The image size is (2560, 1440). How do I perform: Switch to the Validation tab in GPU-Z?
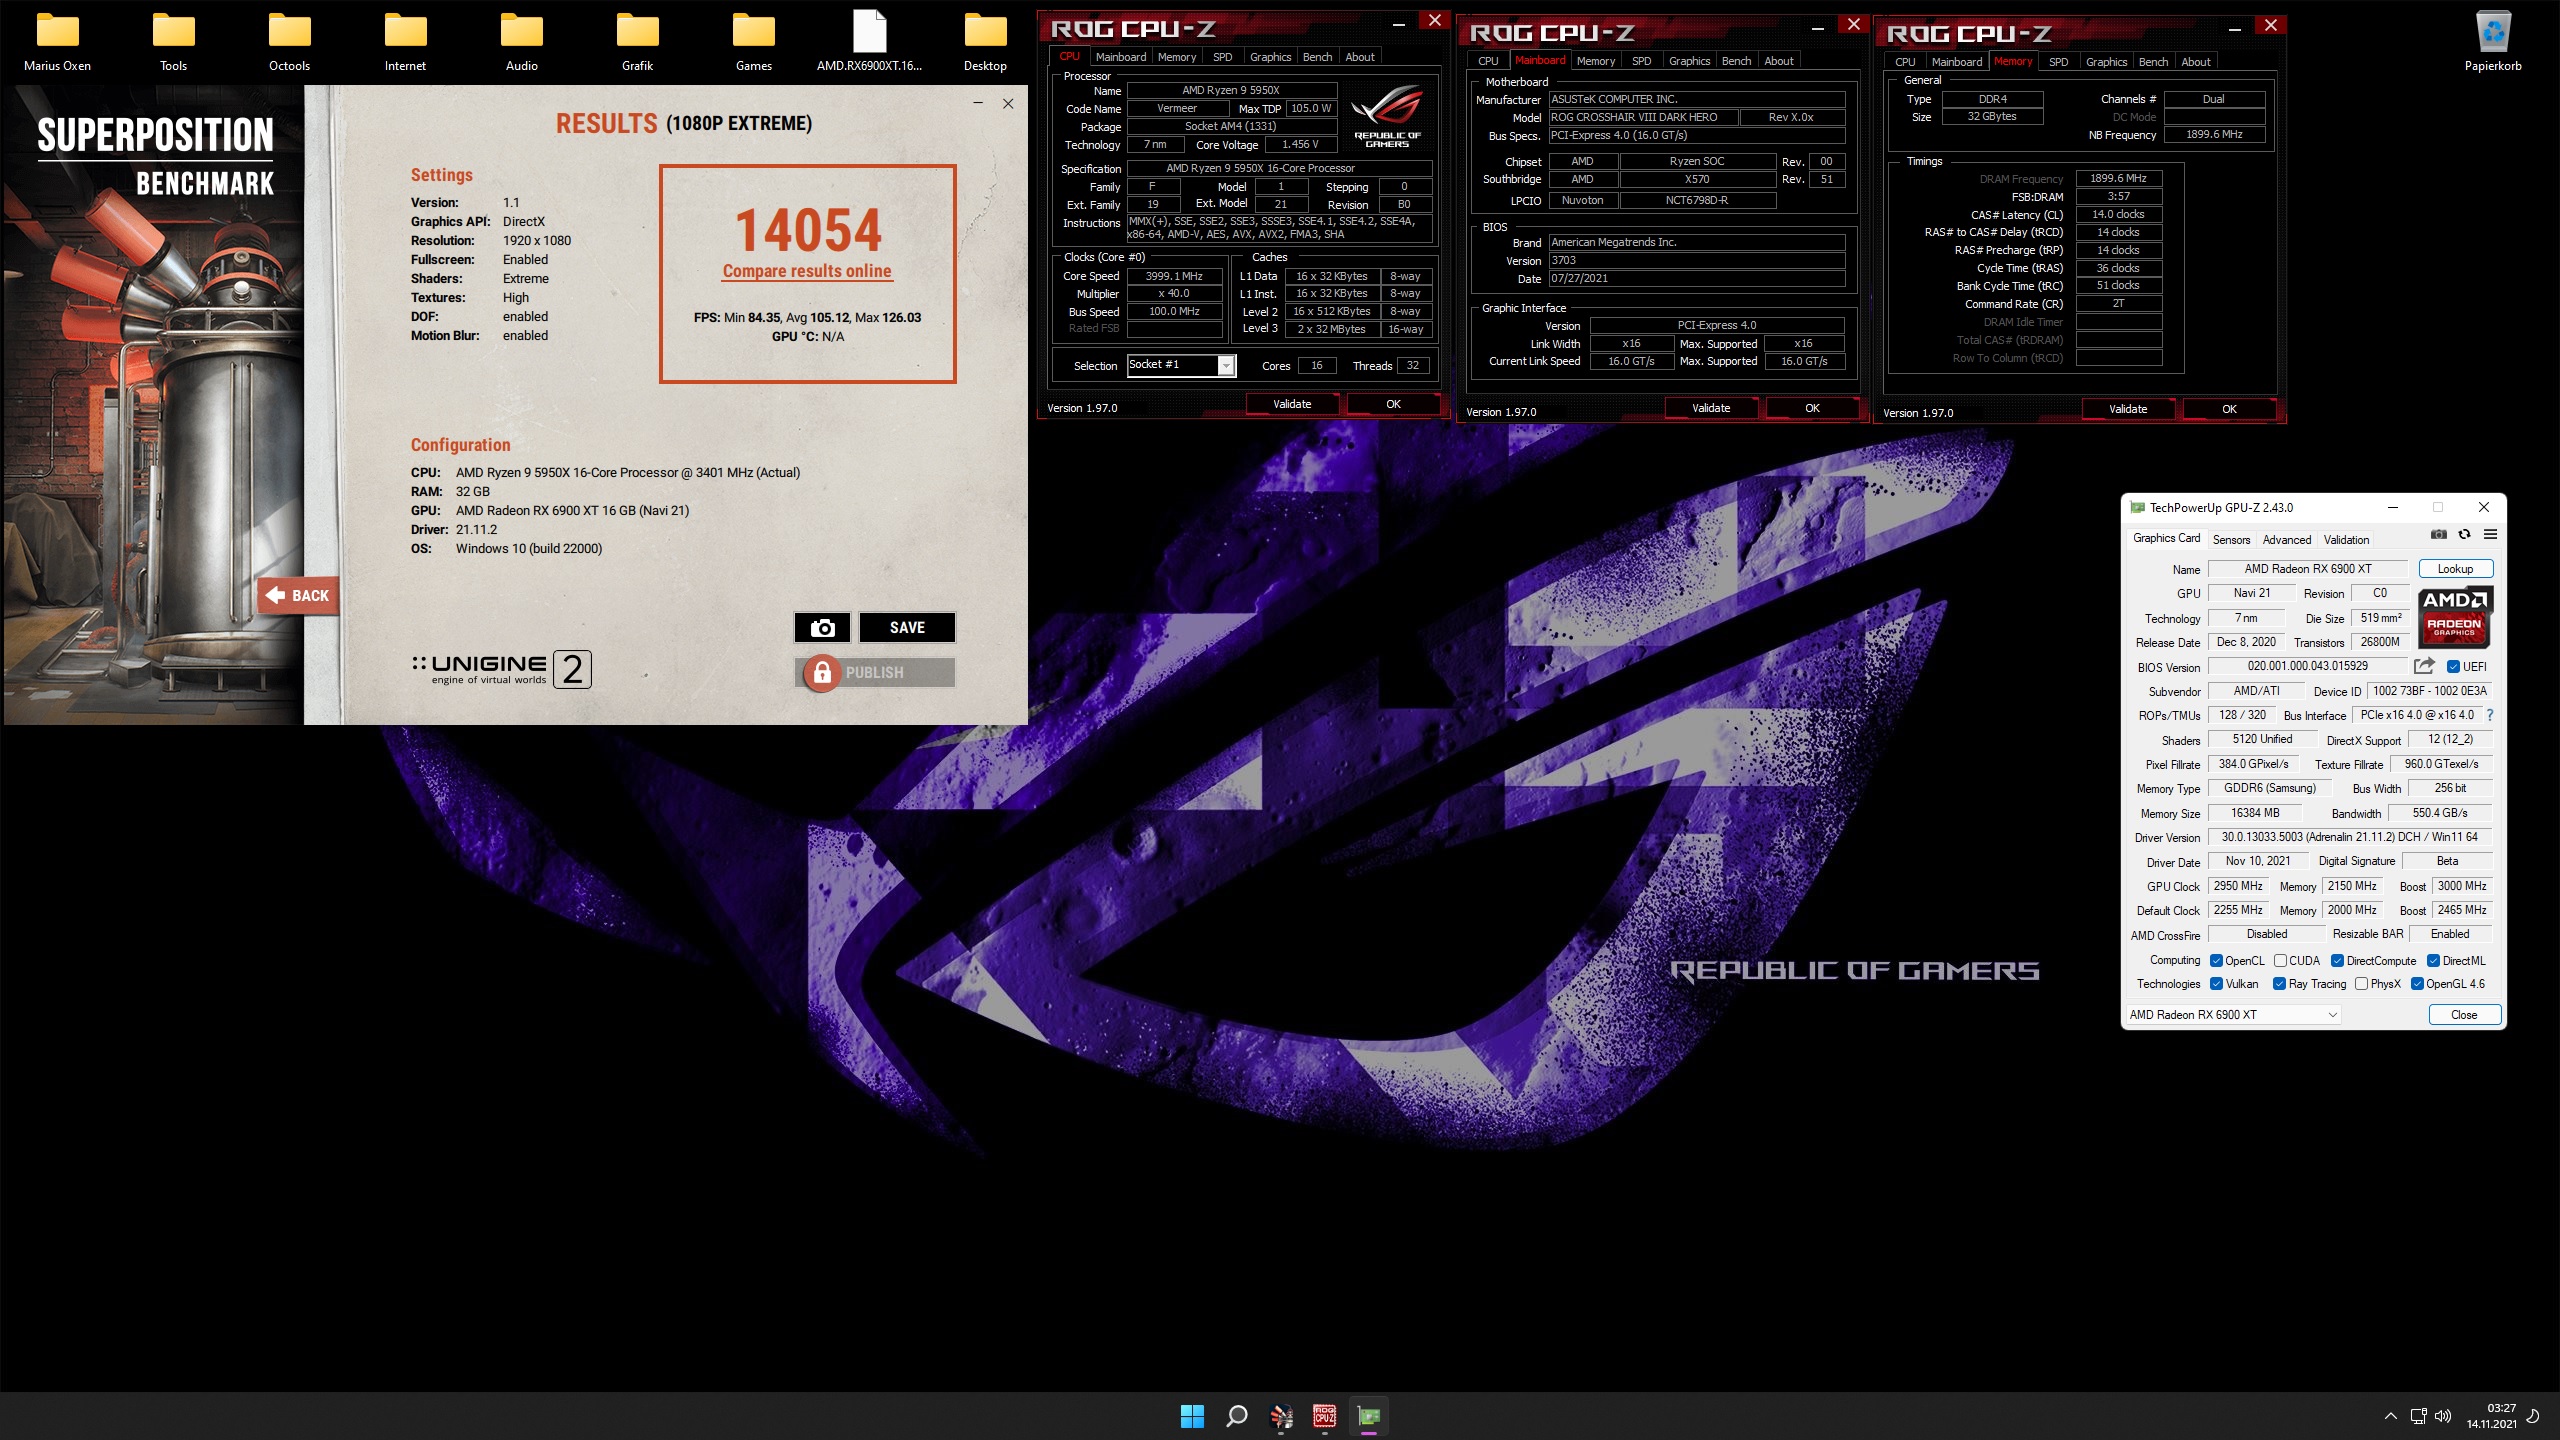[2346, 539]
